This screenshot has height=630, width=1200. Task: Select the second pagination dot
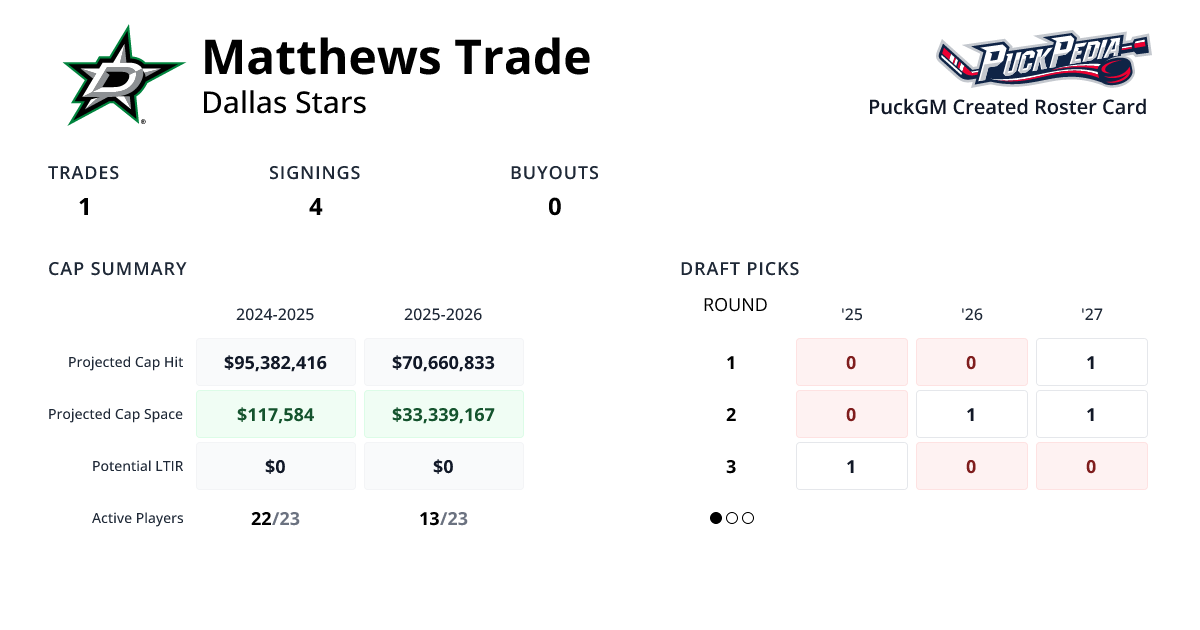click(x=732, y=518)
